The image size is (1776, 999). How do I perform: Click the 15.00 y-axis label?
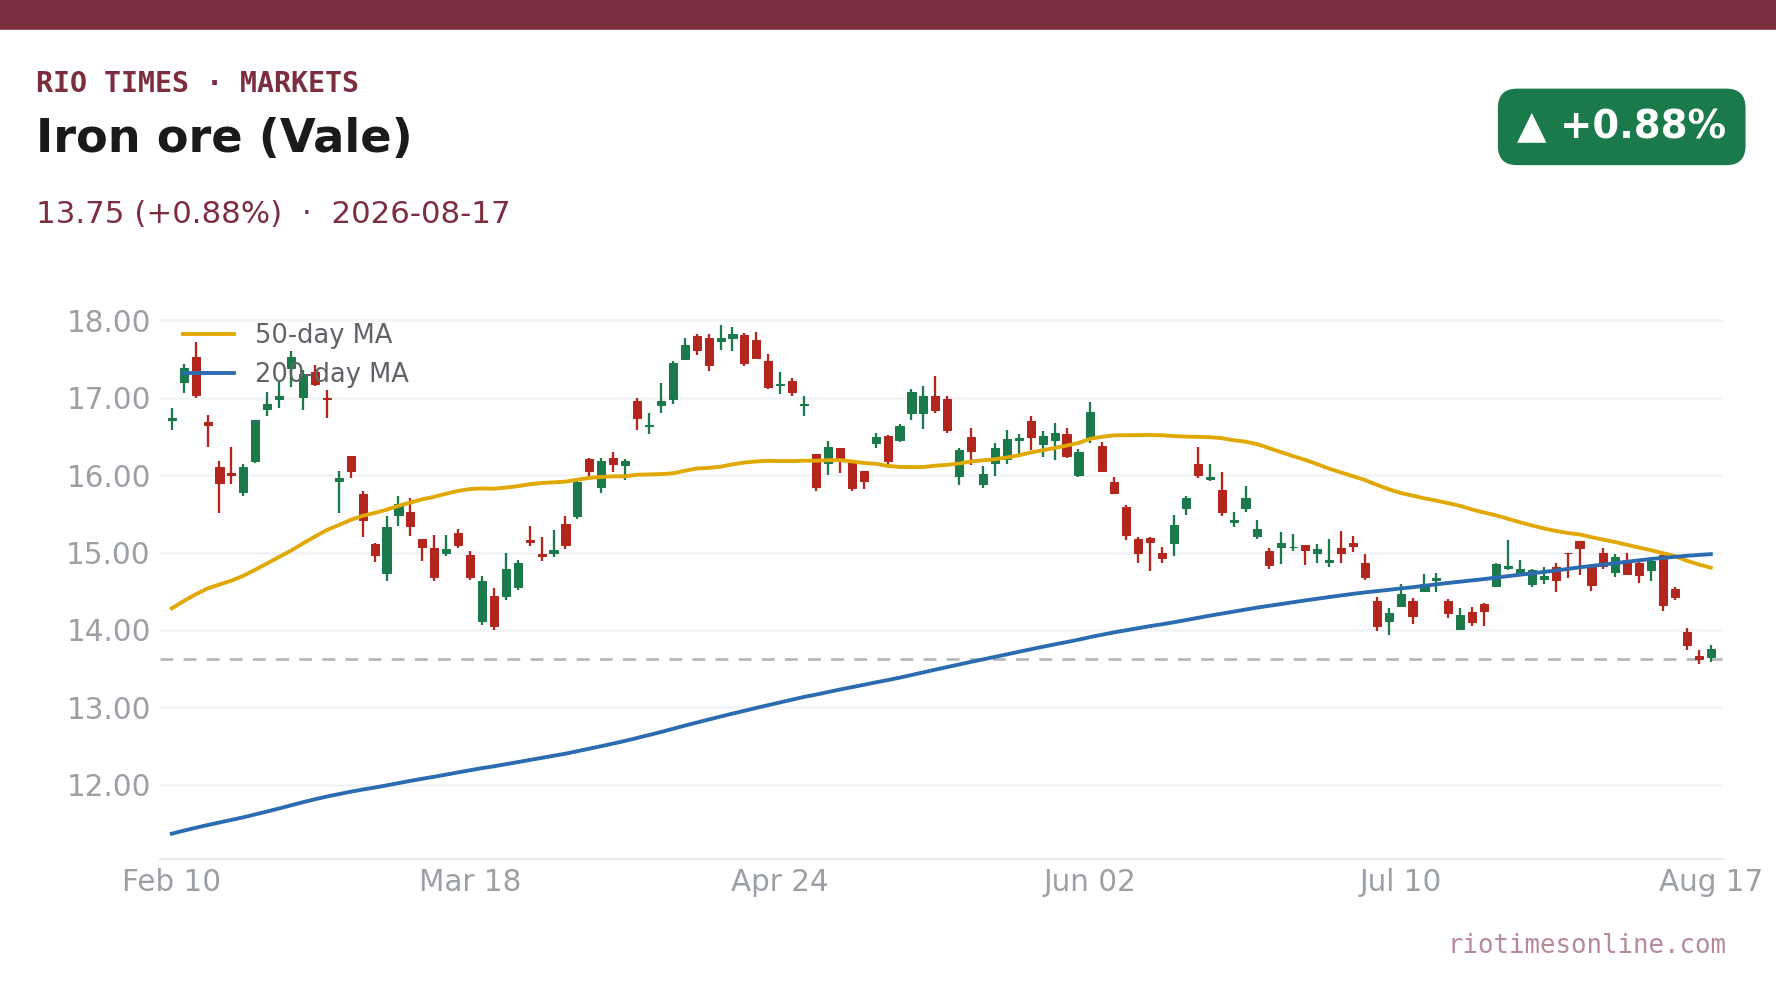tap(108, 554)
